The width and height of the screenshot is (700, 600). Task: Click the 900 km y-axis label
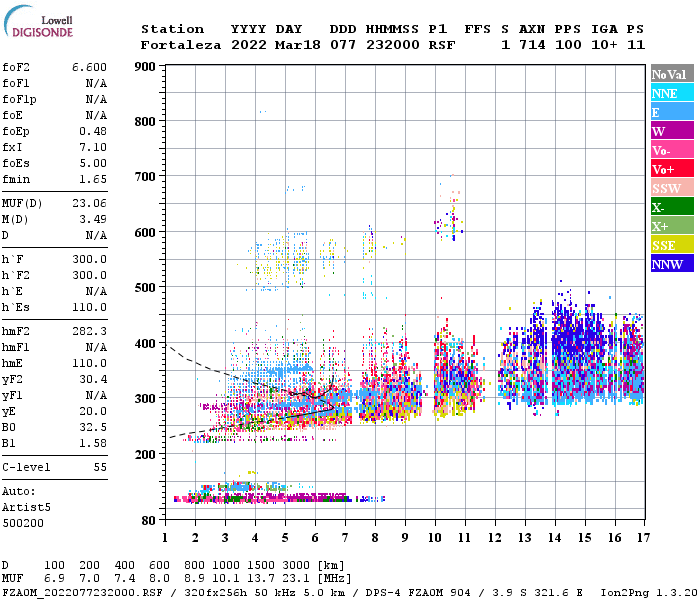145,67
